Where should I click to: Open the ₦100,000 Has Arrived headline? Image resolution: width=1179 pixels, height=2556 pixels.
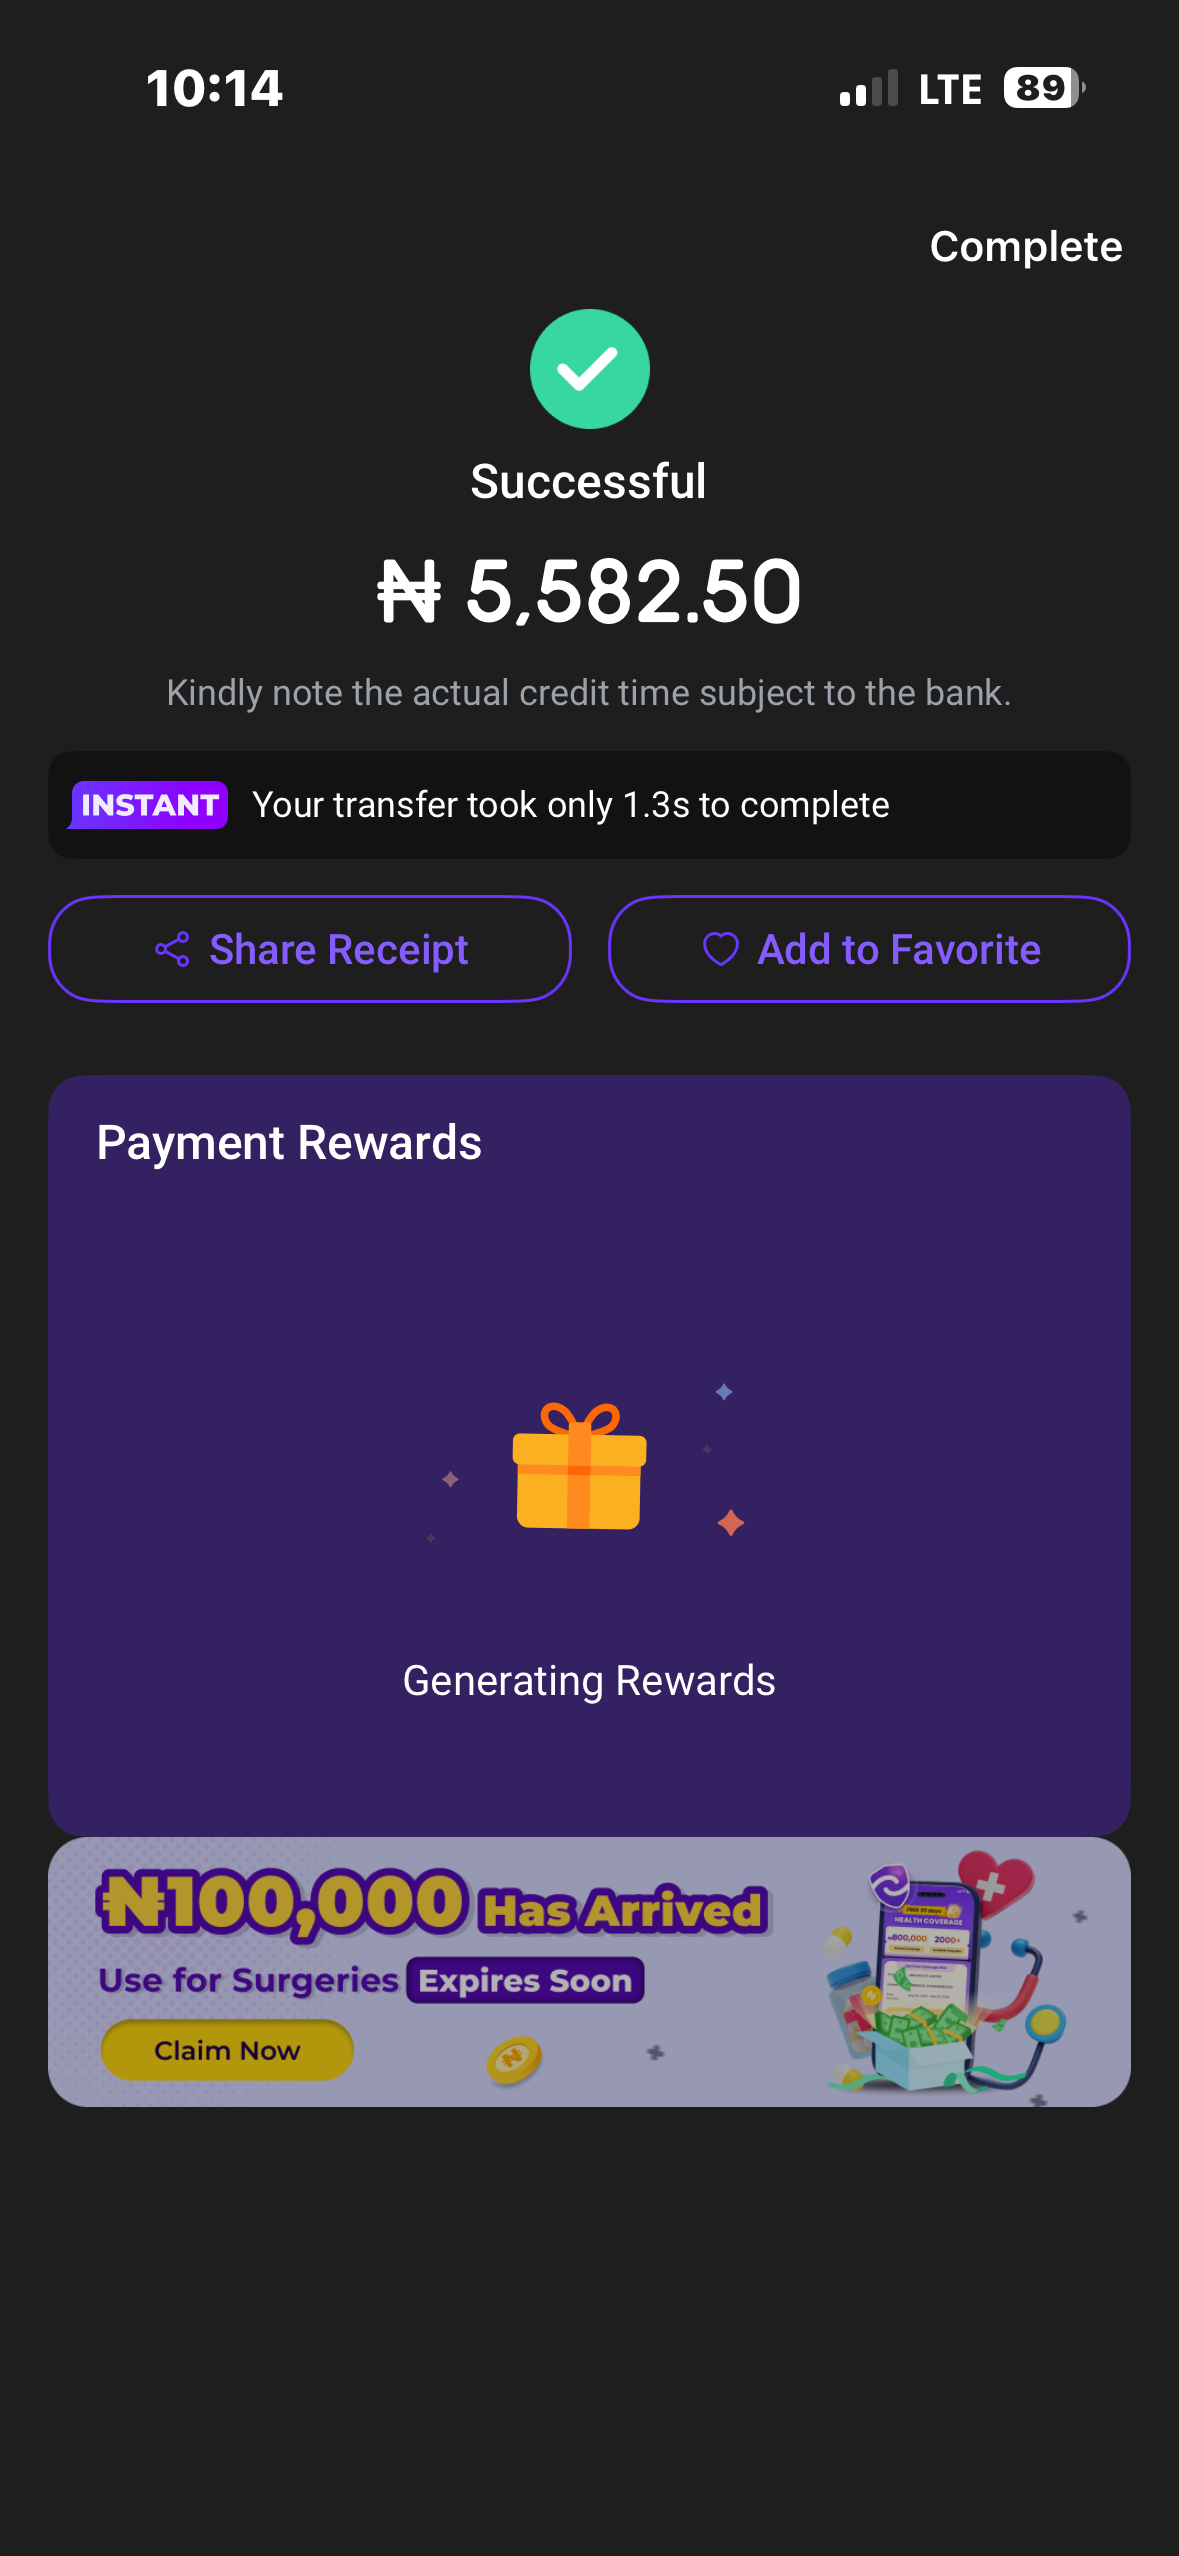[x=432, y=1903]
